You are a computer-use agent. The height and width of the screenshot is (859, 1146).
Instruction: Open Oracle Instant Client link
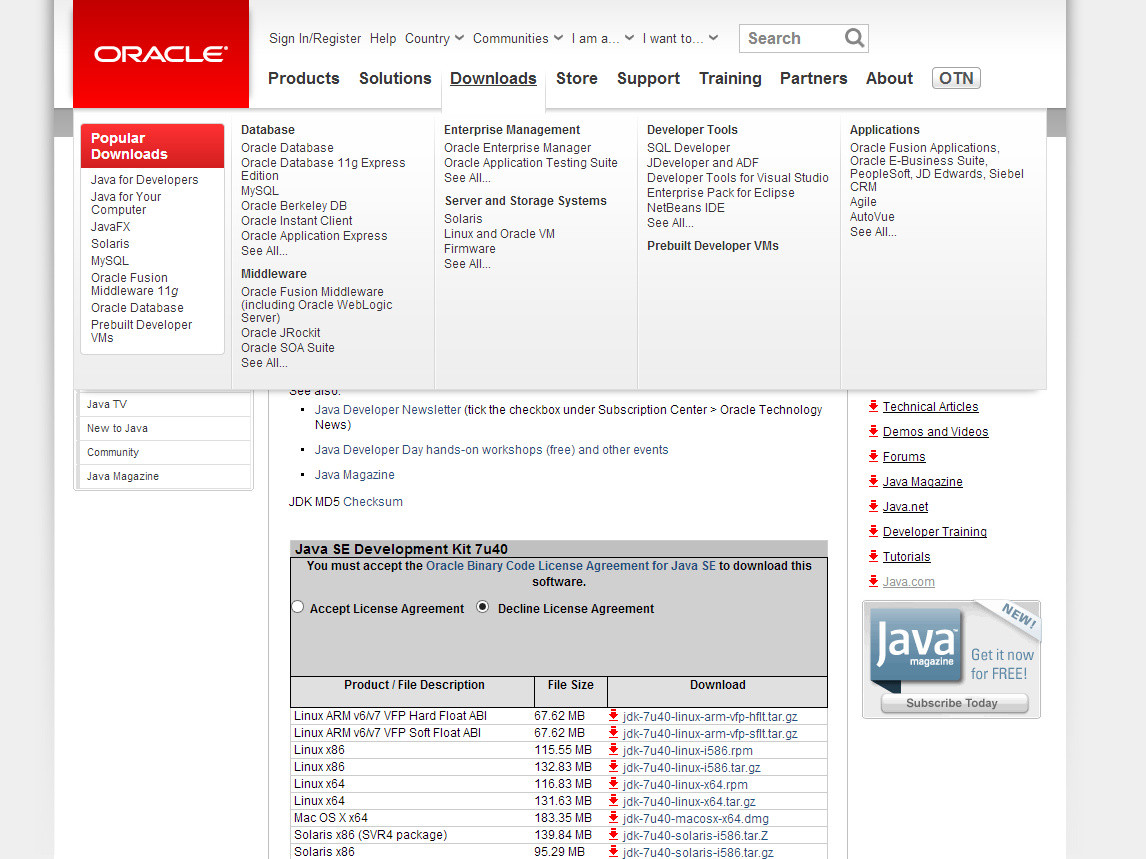(297, 221)
